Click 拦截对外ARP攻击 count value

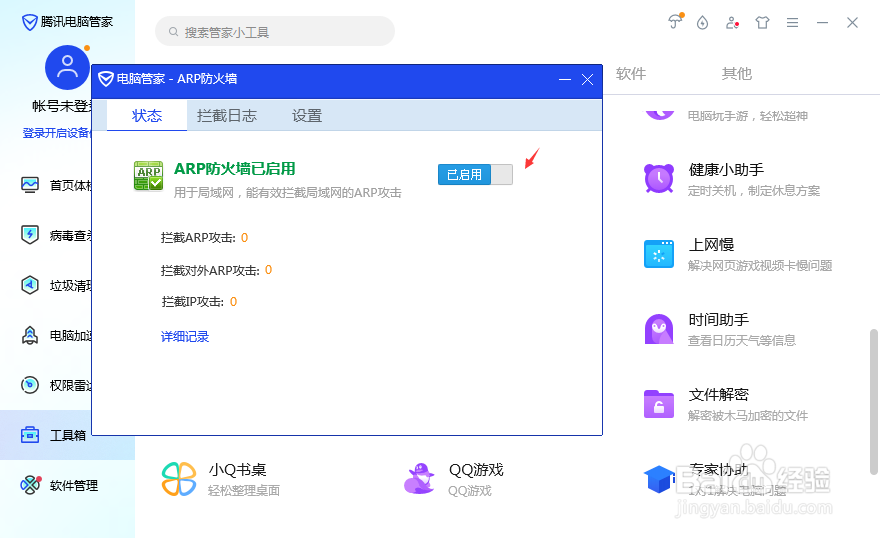(268, 270)
